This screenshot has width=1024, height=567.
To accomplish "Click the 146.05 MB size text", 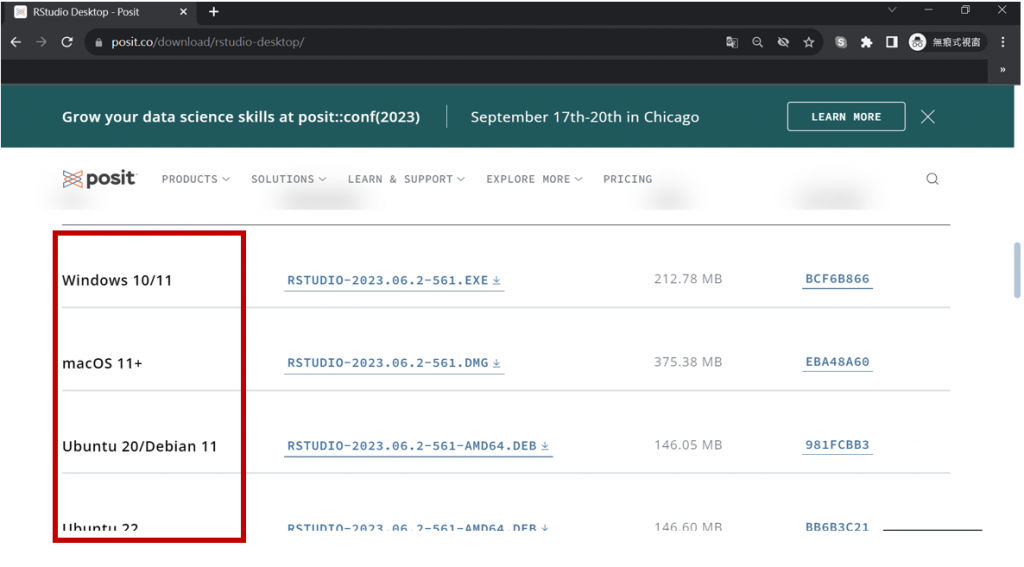I will coord(688,445).
